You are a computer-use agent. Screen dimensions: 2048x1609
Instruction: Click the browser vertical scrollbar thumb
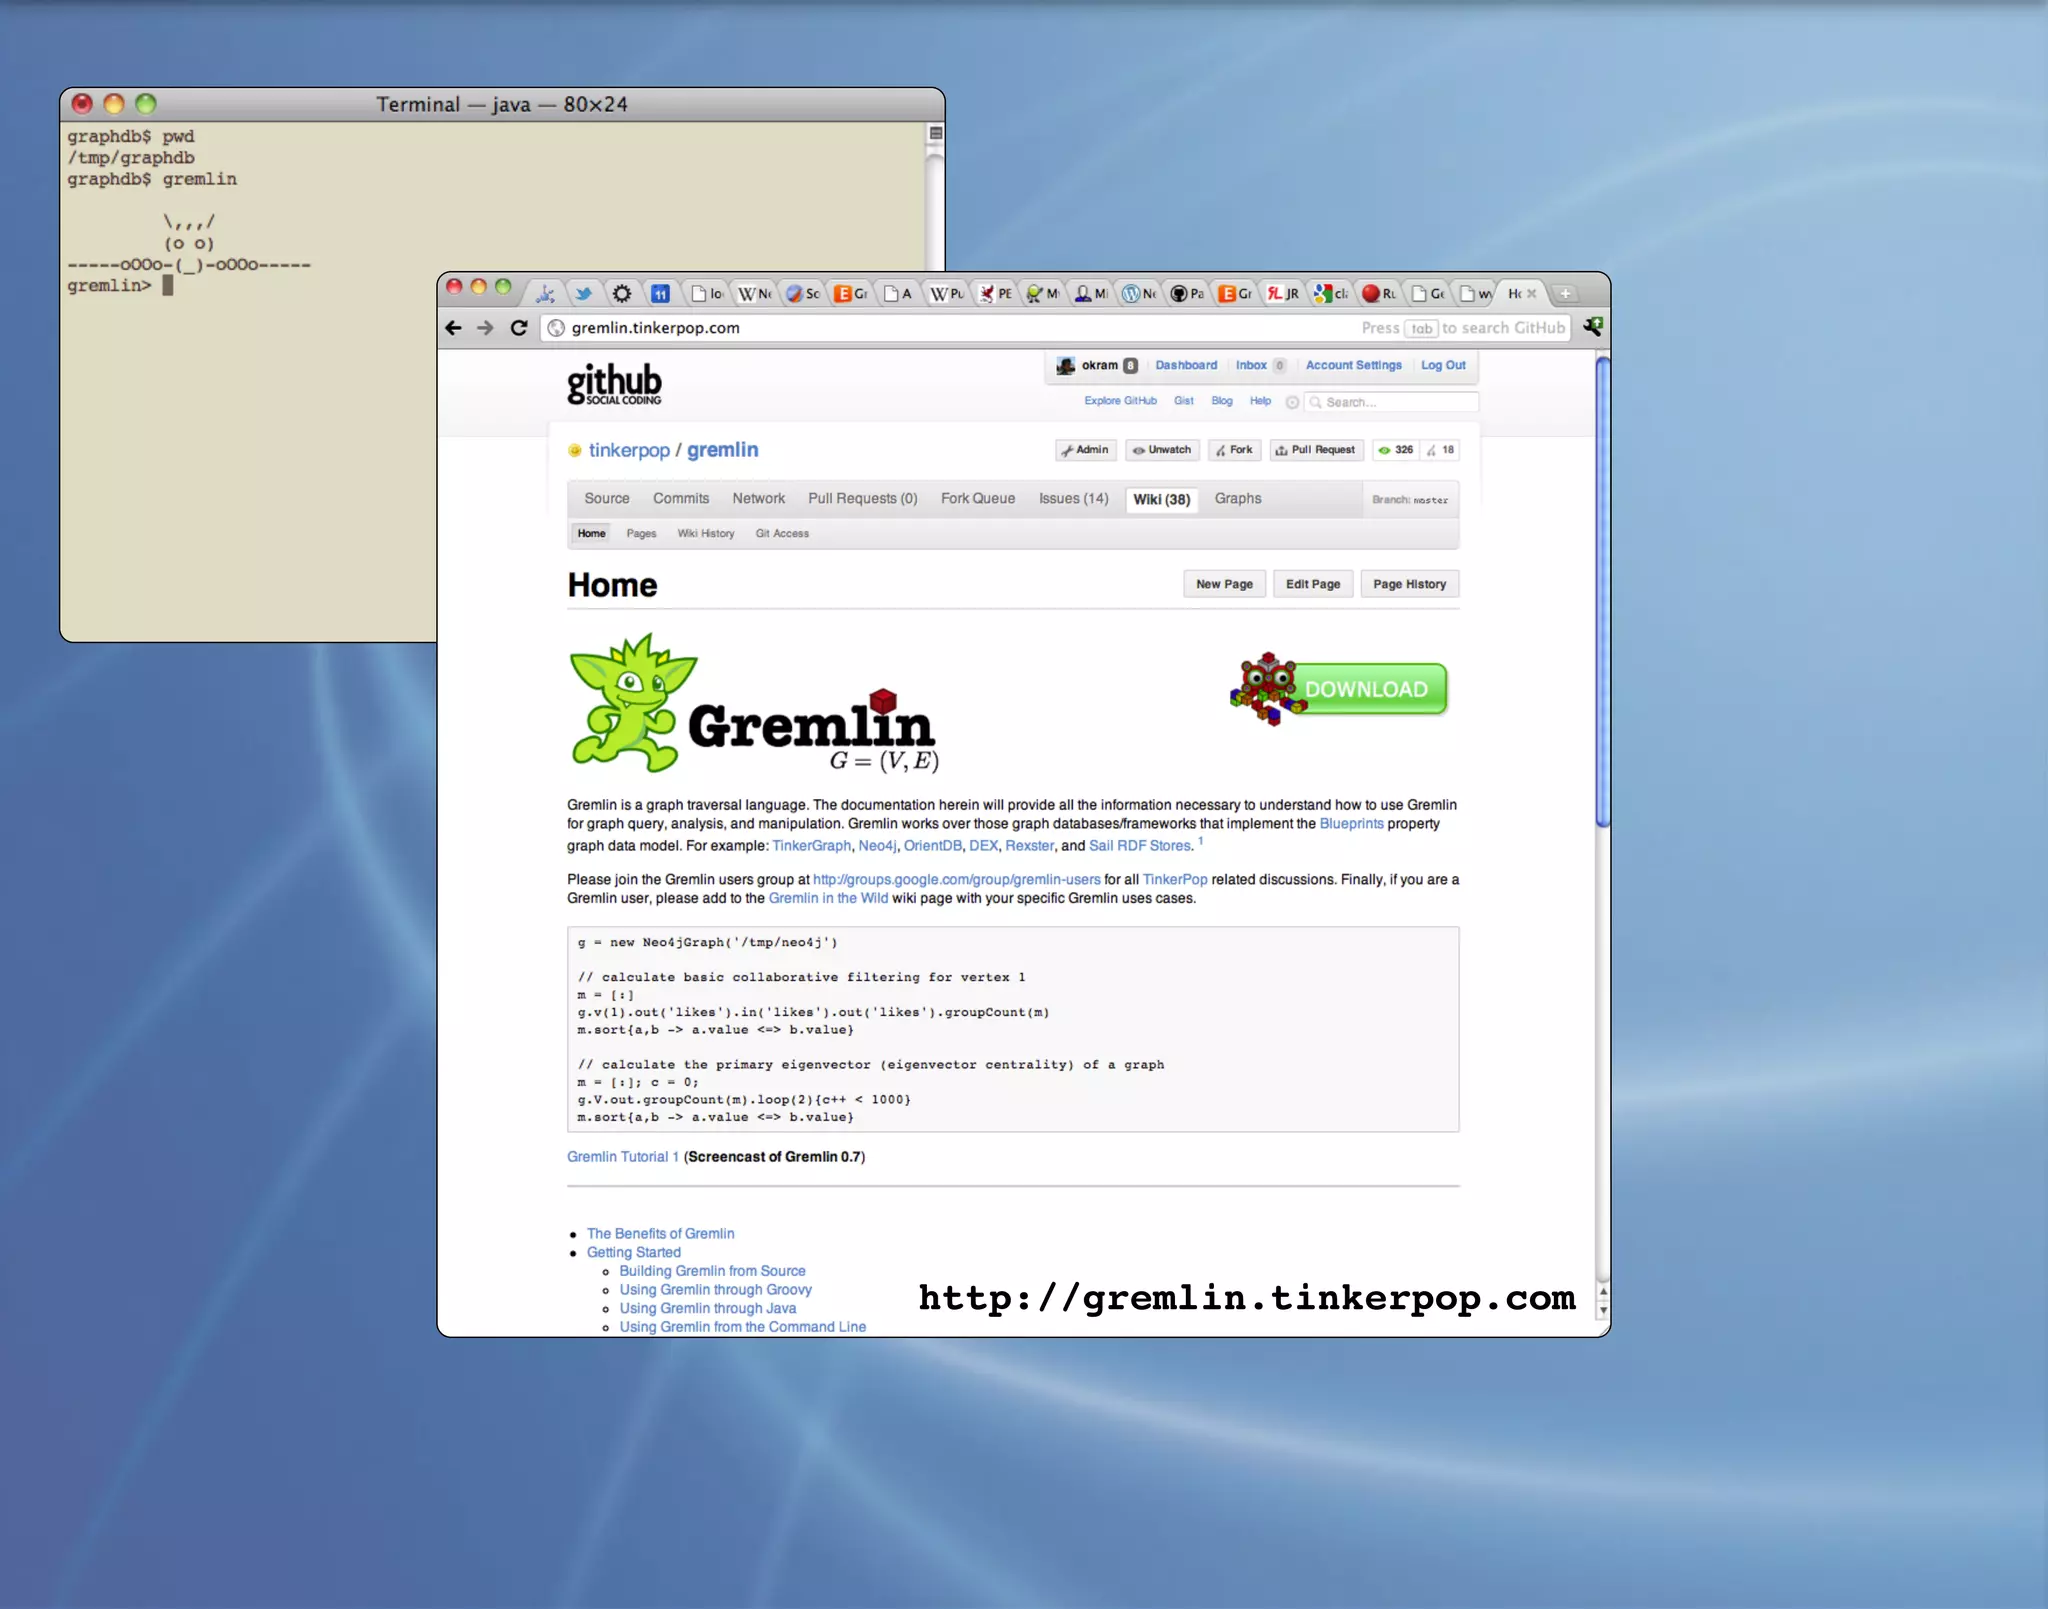point(1602,592)
